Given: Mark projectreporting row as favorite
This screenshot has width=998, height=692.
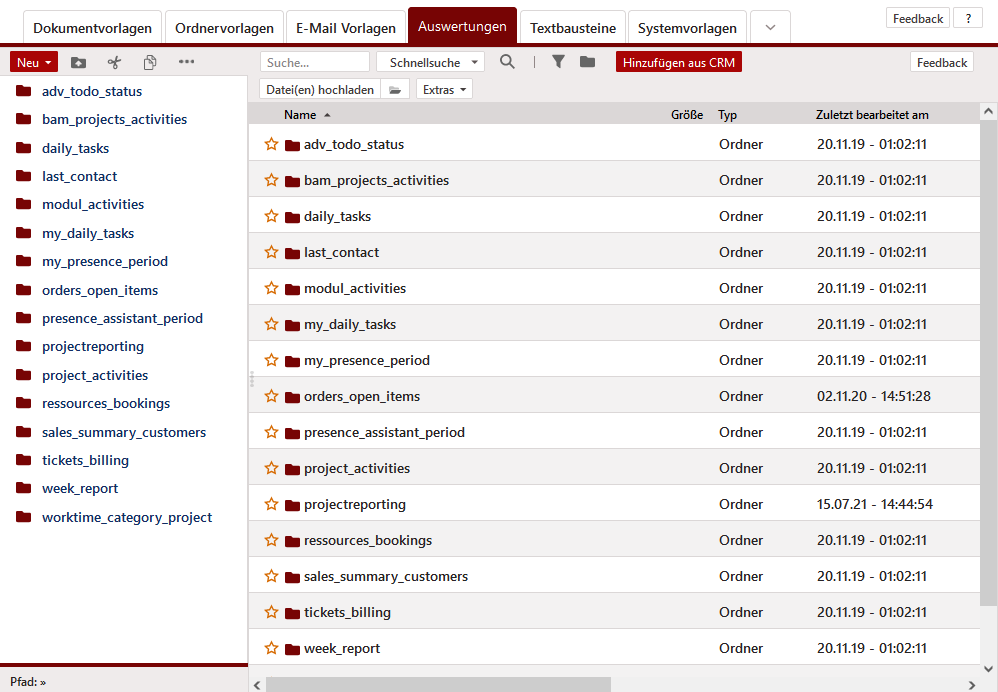Looking at the screenshot, I should tap(271, 504).
